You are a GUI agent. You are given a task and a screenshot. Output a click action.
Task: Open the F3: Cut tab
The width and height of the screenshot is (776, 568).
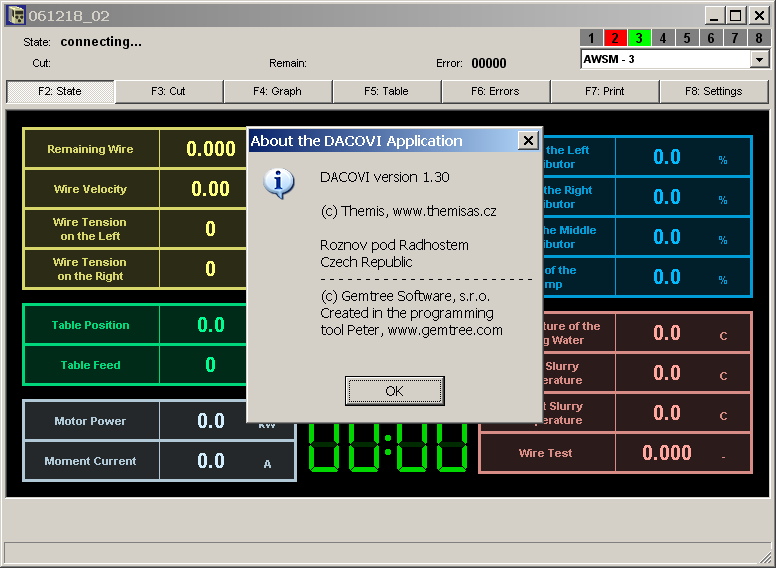168,91
